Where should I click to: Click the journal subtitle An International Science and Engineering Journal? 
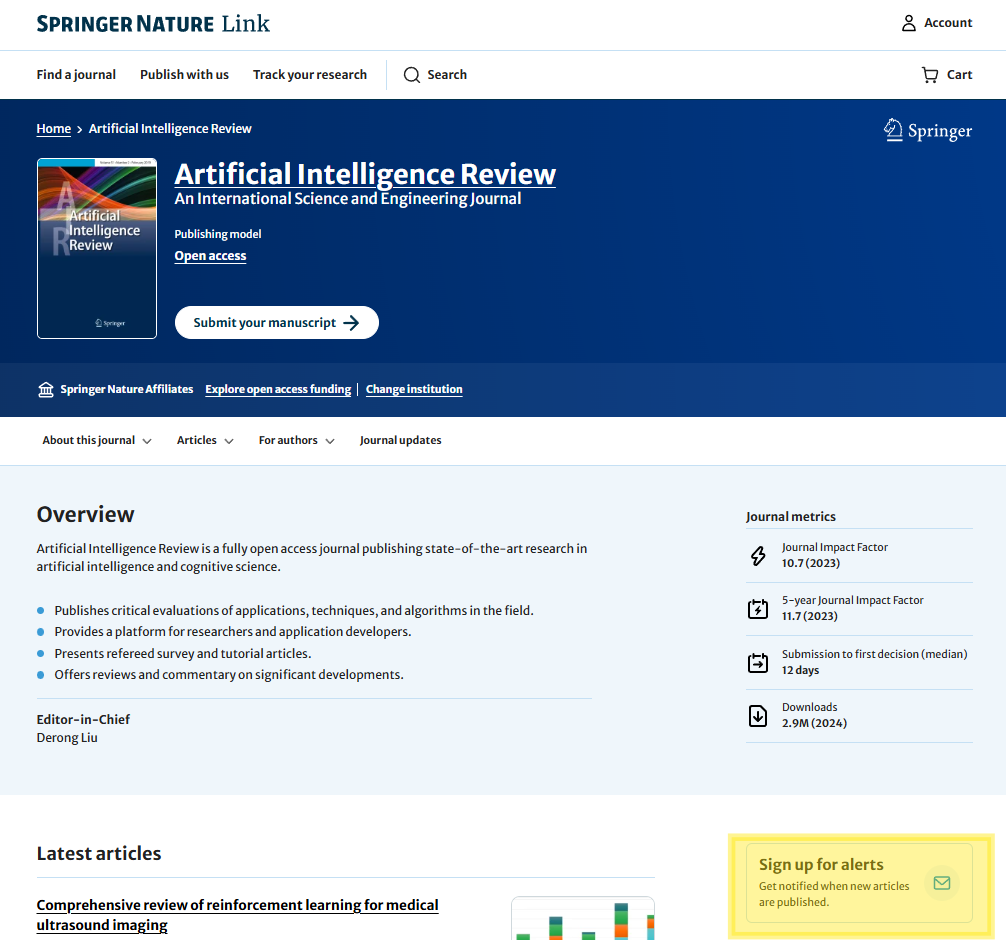348,199
